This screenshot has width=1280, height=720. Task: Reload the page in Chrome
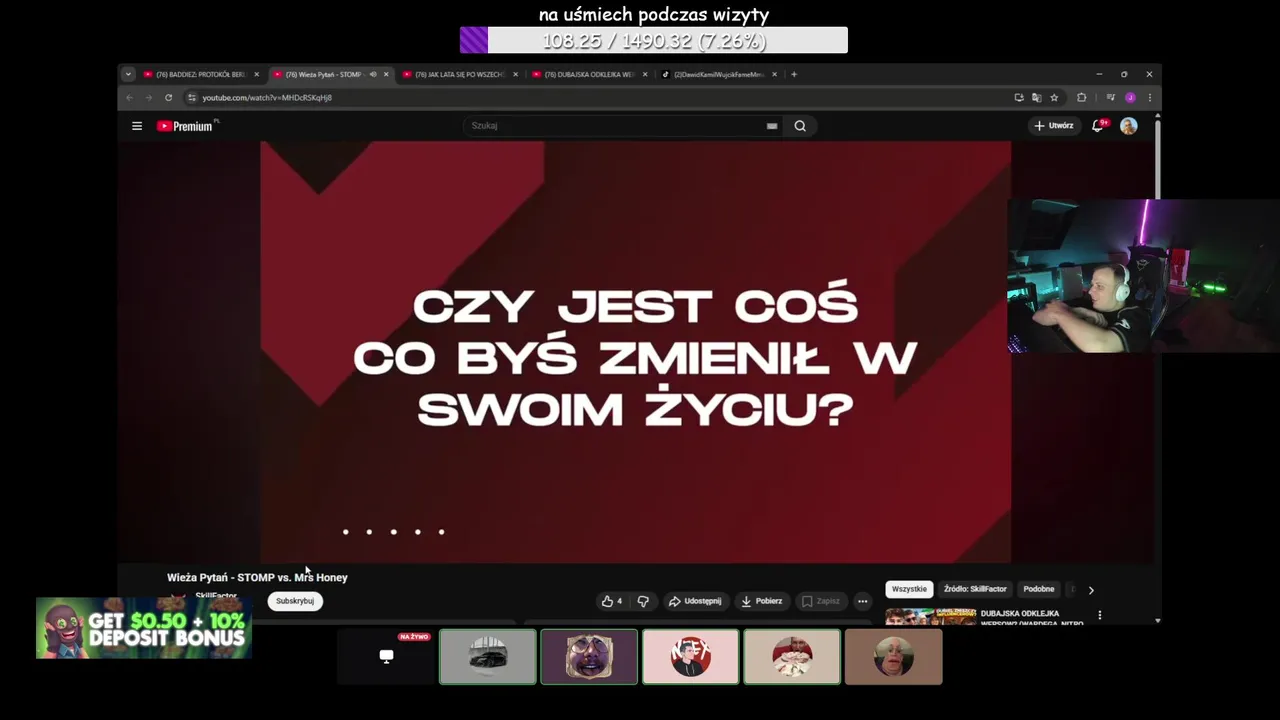168,97
